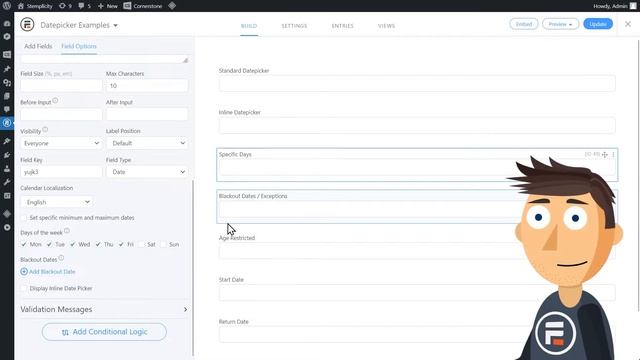Click Howdy, Admin account menu
The height and width of the screenshot is (360, 640).
(x=615, y=6)
